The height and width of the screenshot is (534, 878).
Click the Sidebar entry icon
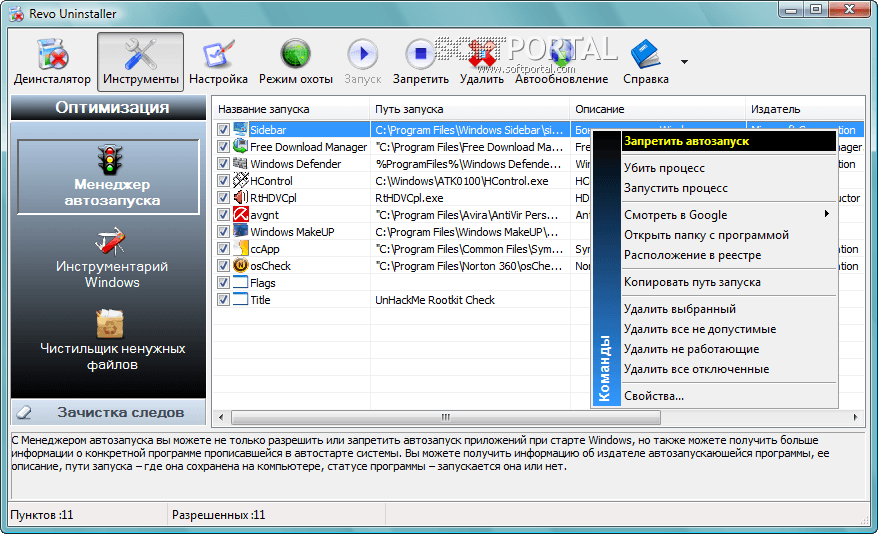click(x=240, y=129)
